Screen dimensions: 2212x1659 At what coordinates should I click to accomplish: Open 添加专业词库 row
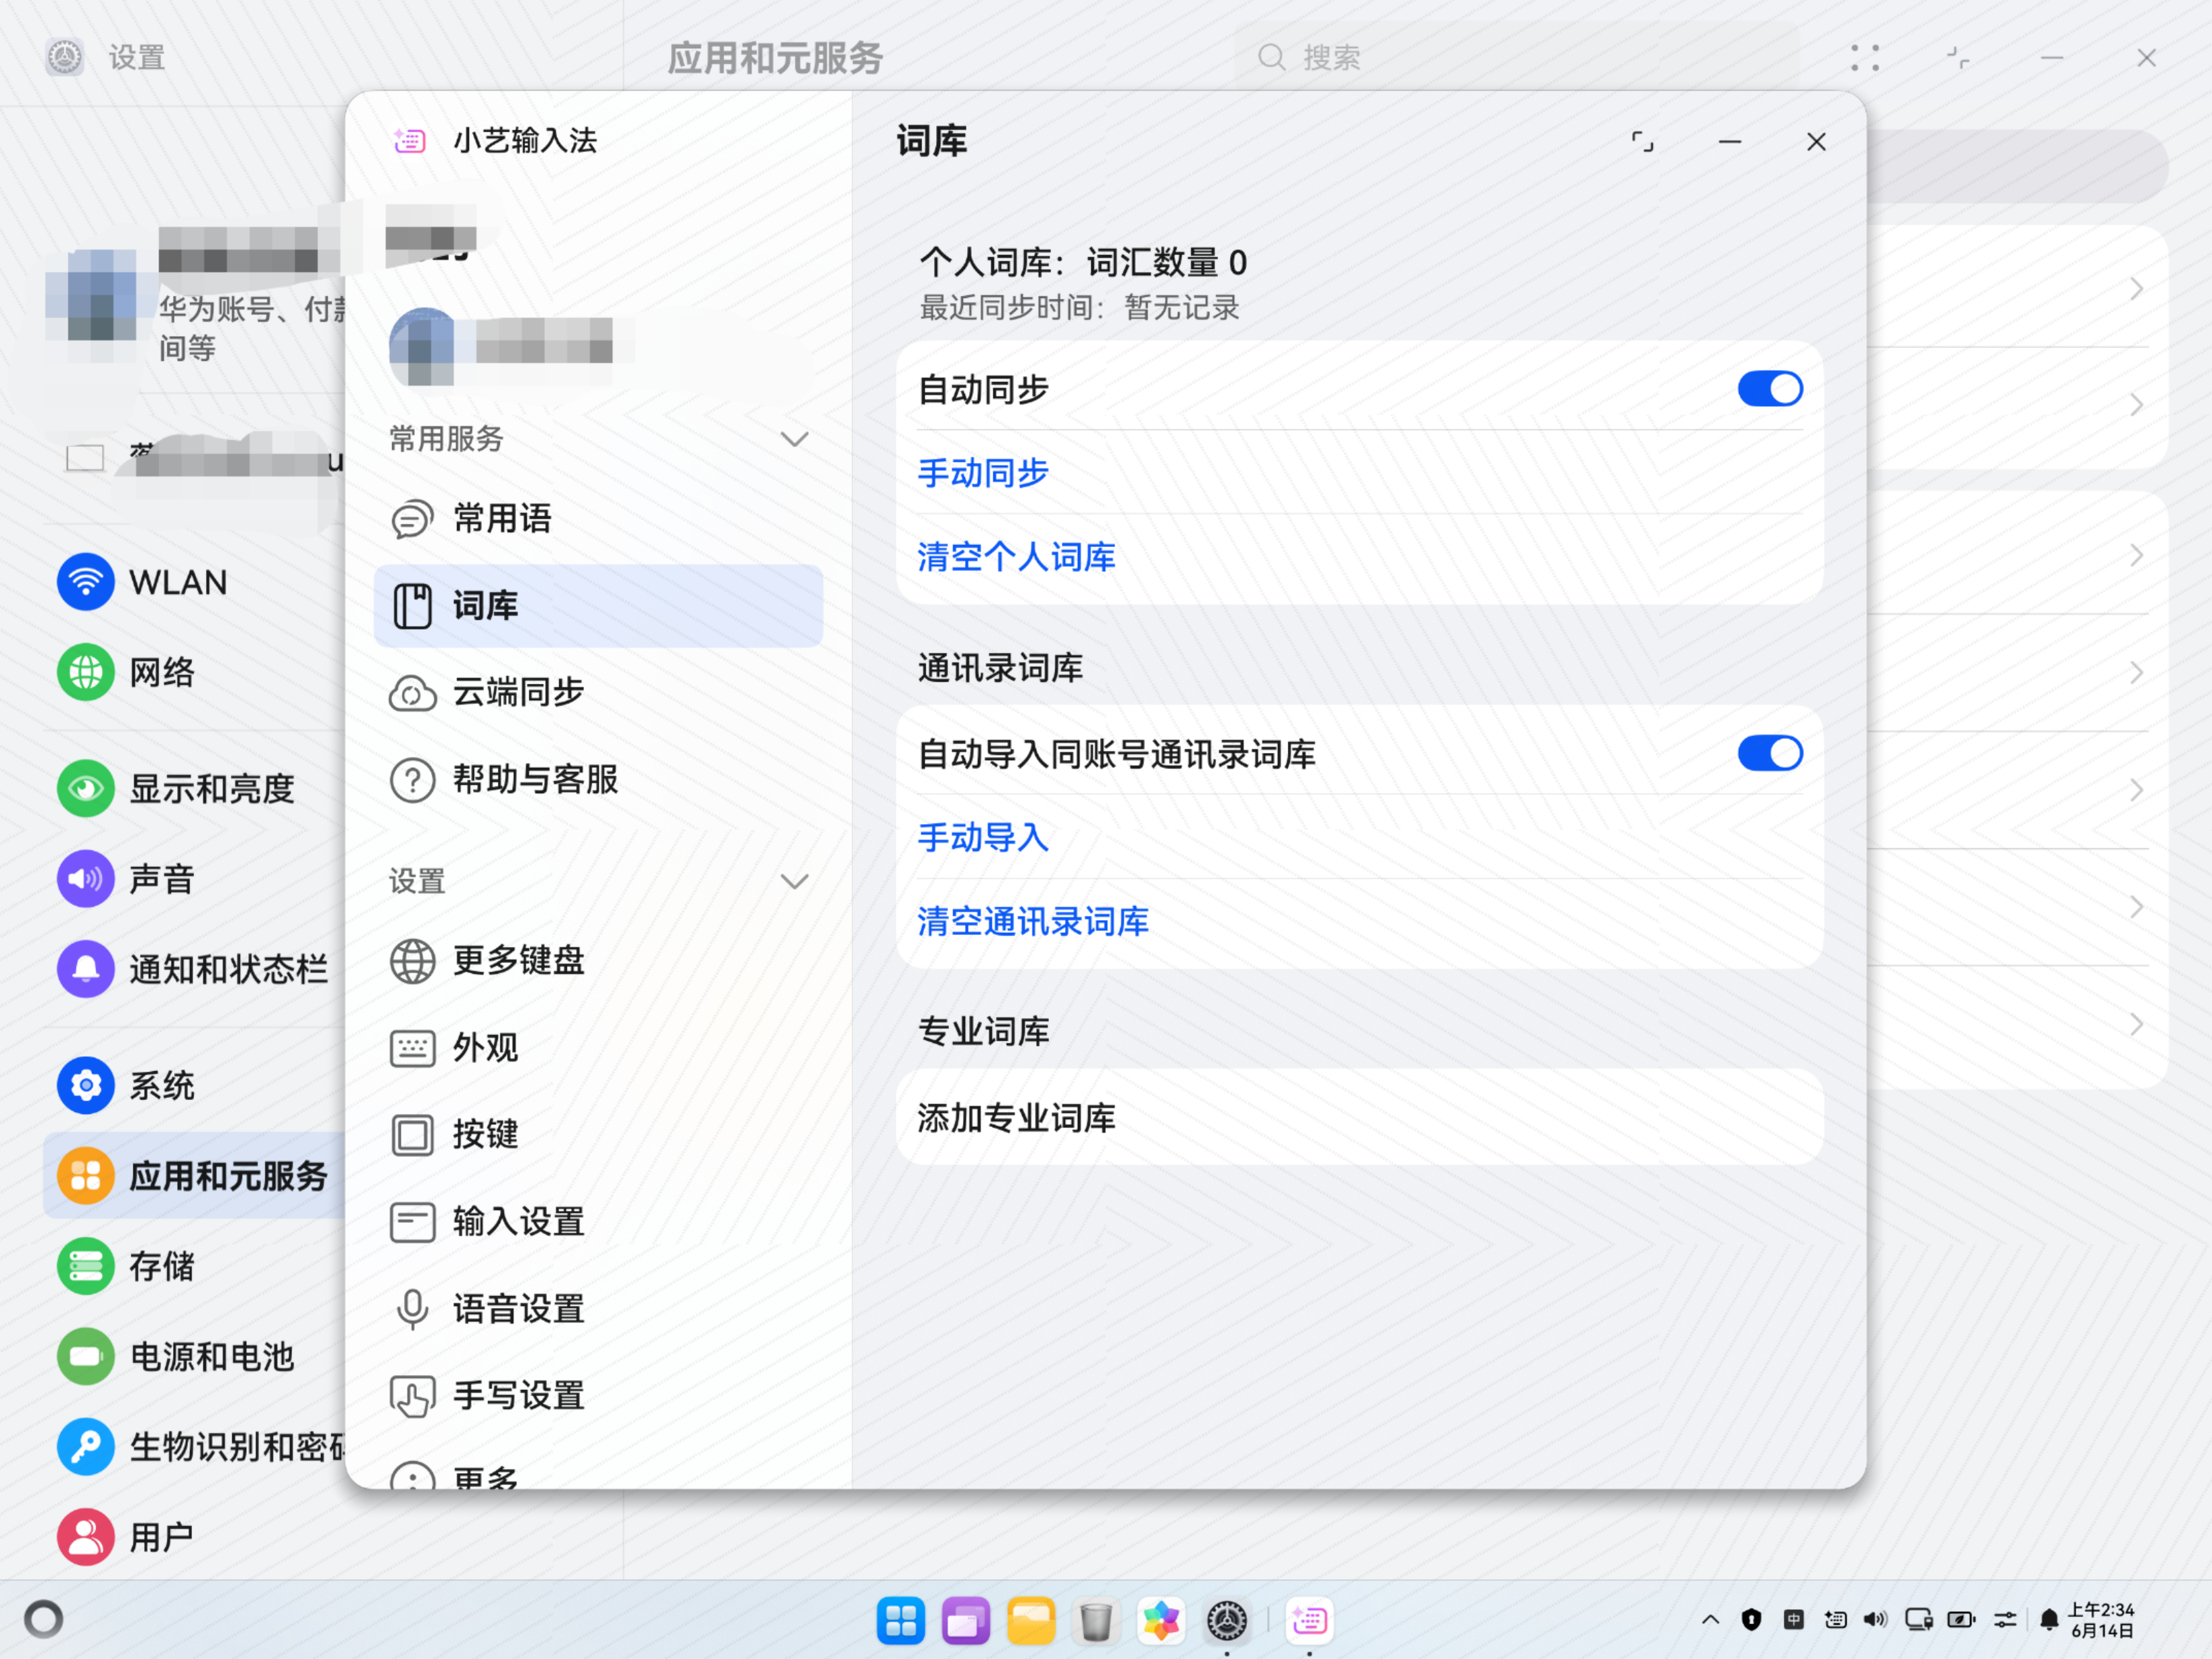1360,1117
